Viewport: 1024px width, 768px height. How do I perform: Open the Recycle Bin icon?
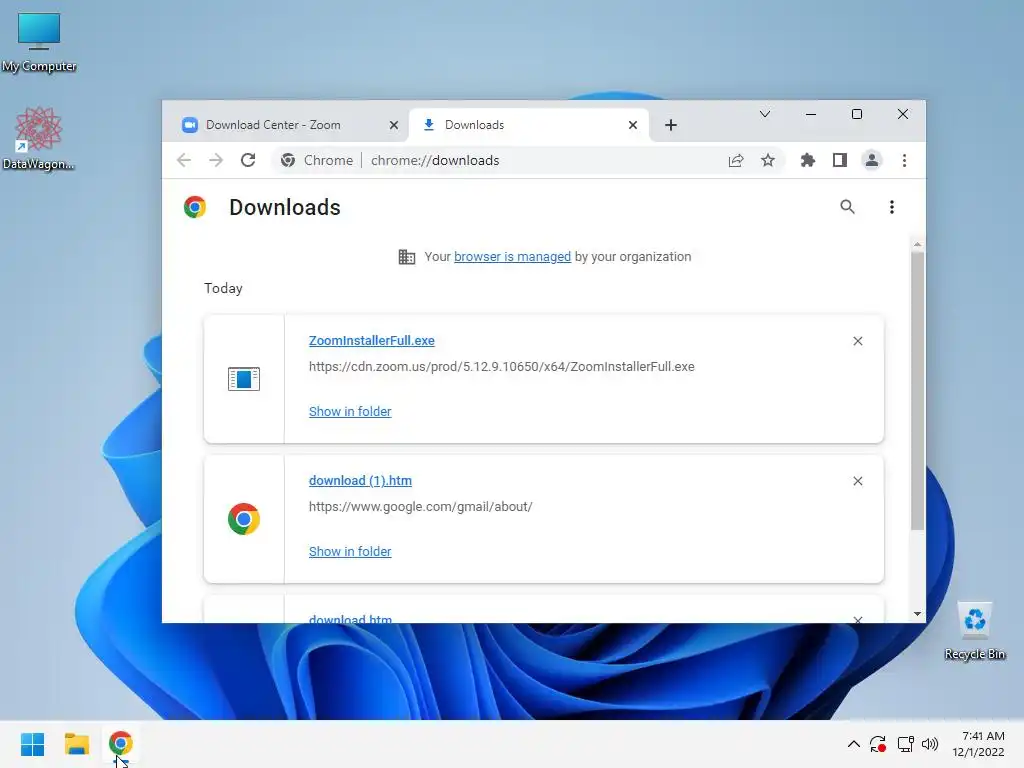(x=974, y=631)
